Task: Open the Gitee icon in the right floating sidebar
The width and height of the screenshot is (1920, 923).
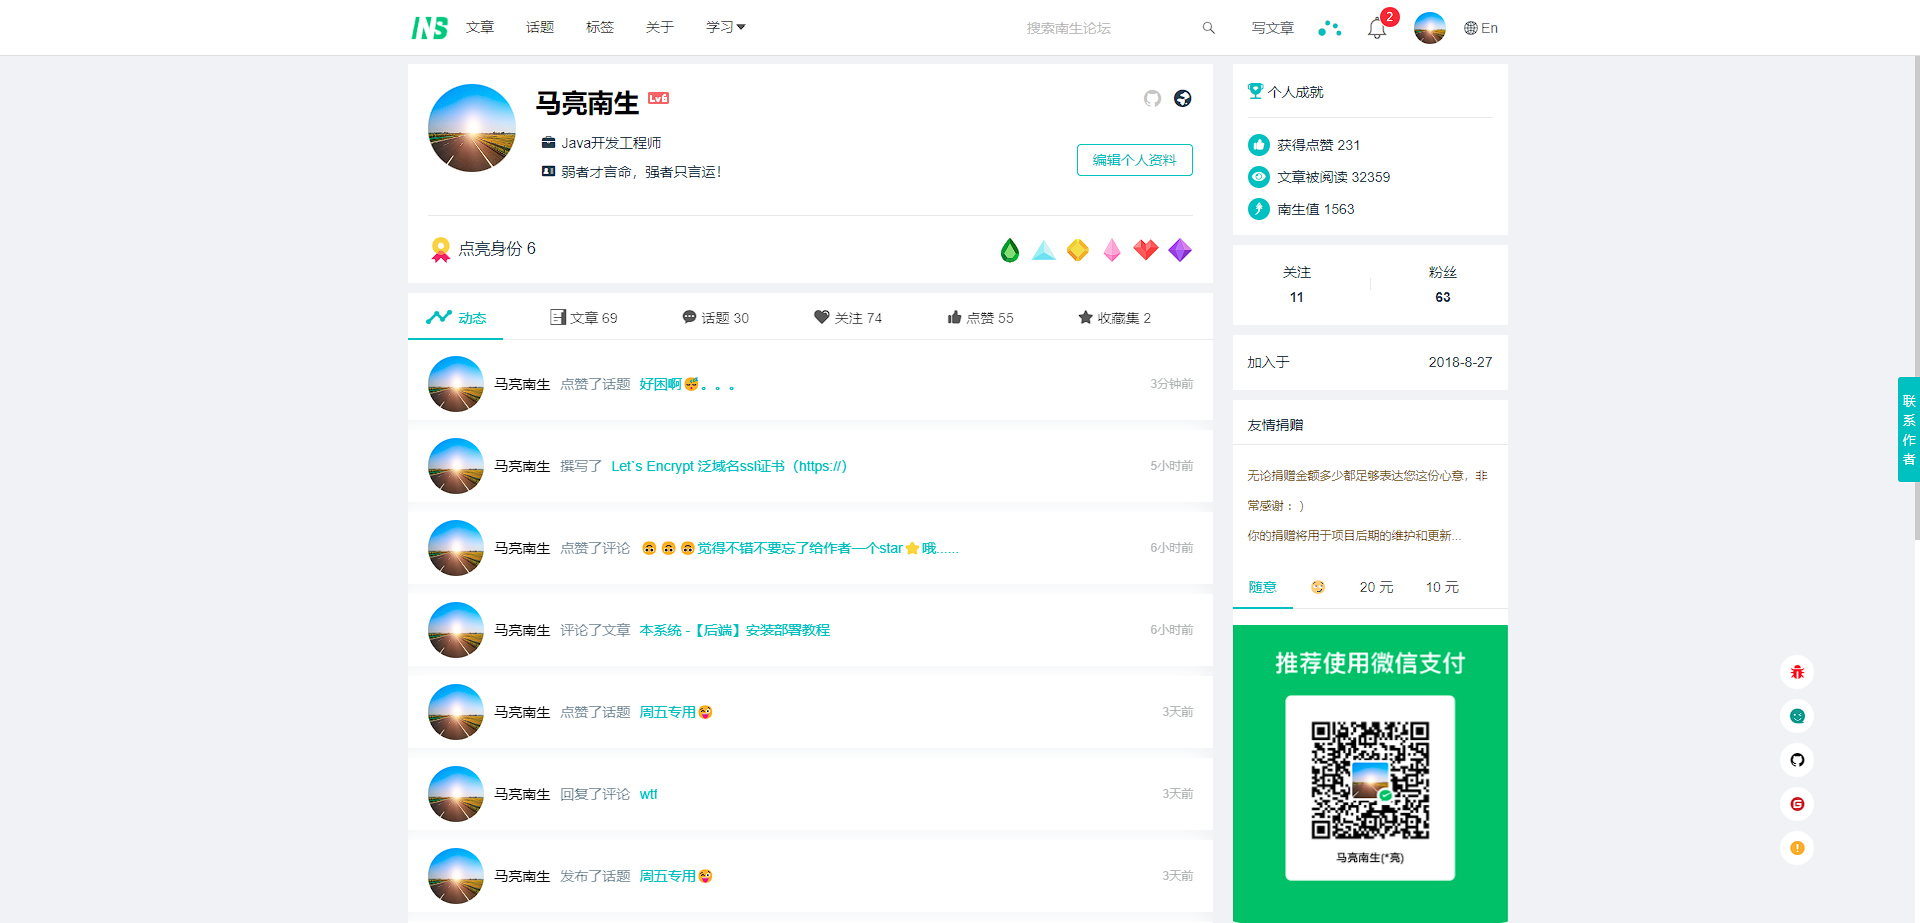Action: (x=1797, y=804)
